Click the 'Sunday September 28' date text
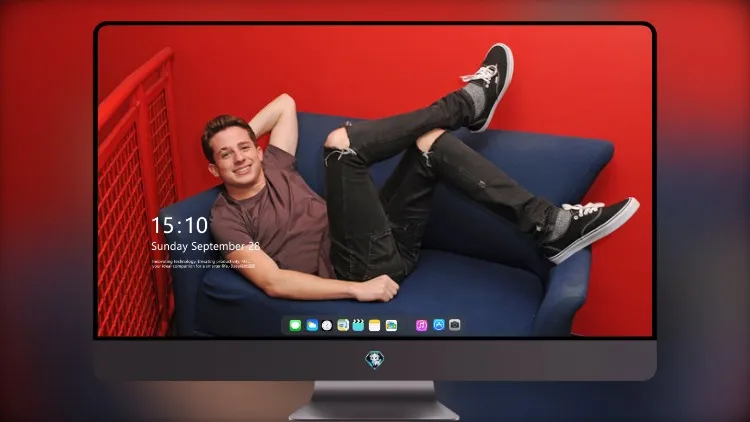The height and width of the screenshot is (422, 750). pos(206,246)
